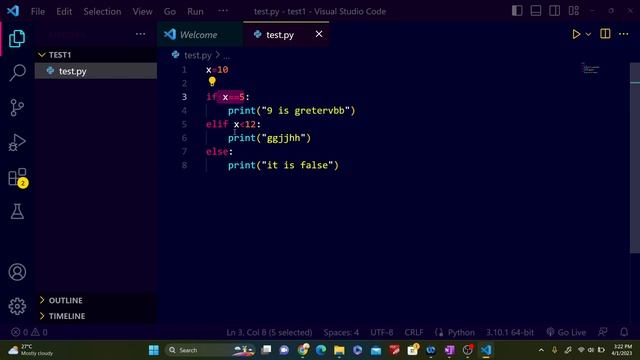Open File Explorer from taskbar
This screenshot has width=640, height=360.
click(x=339, y=350)
